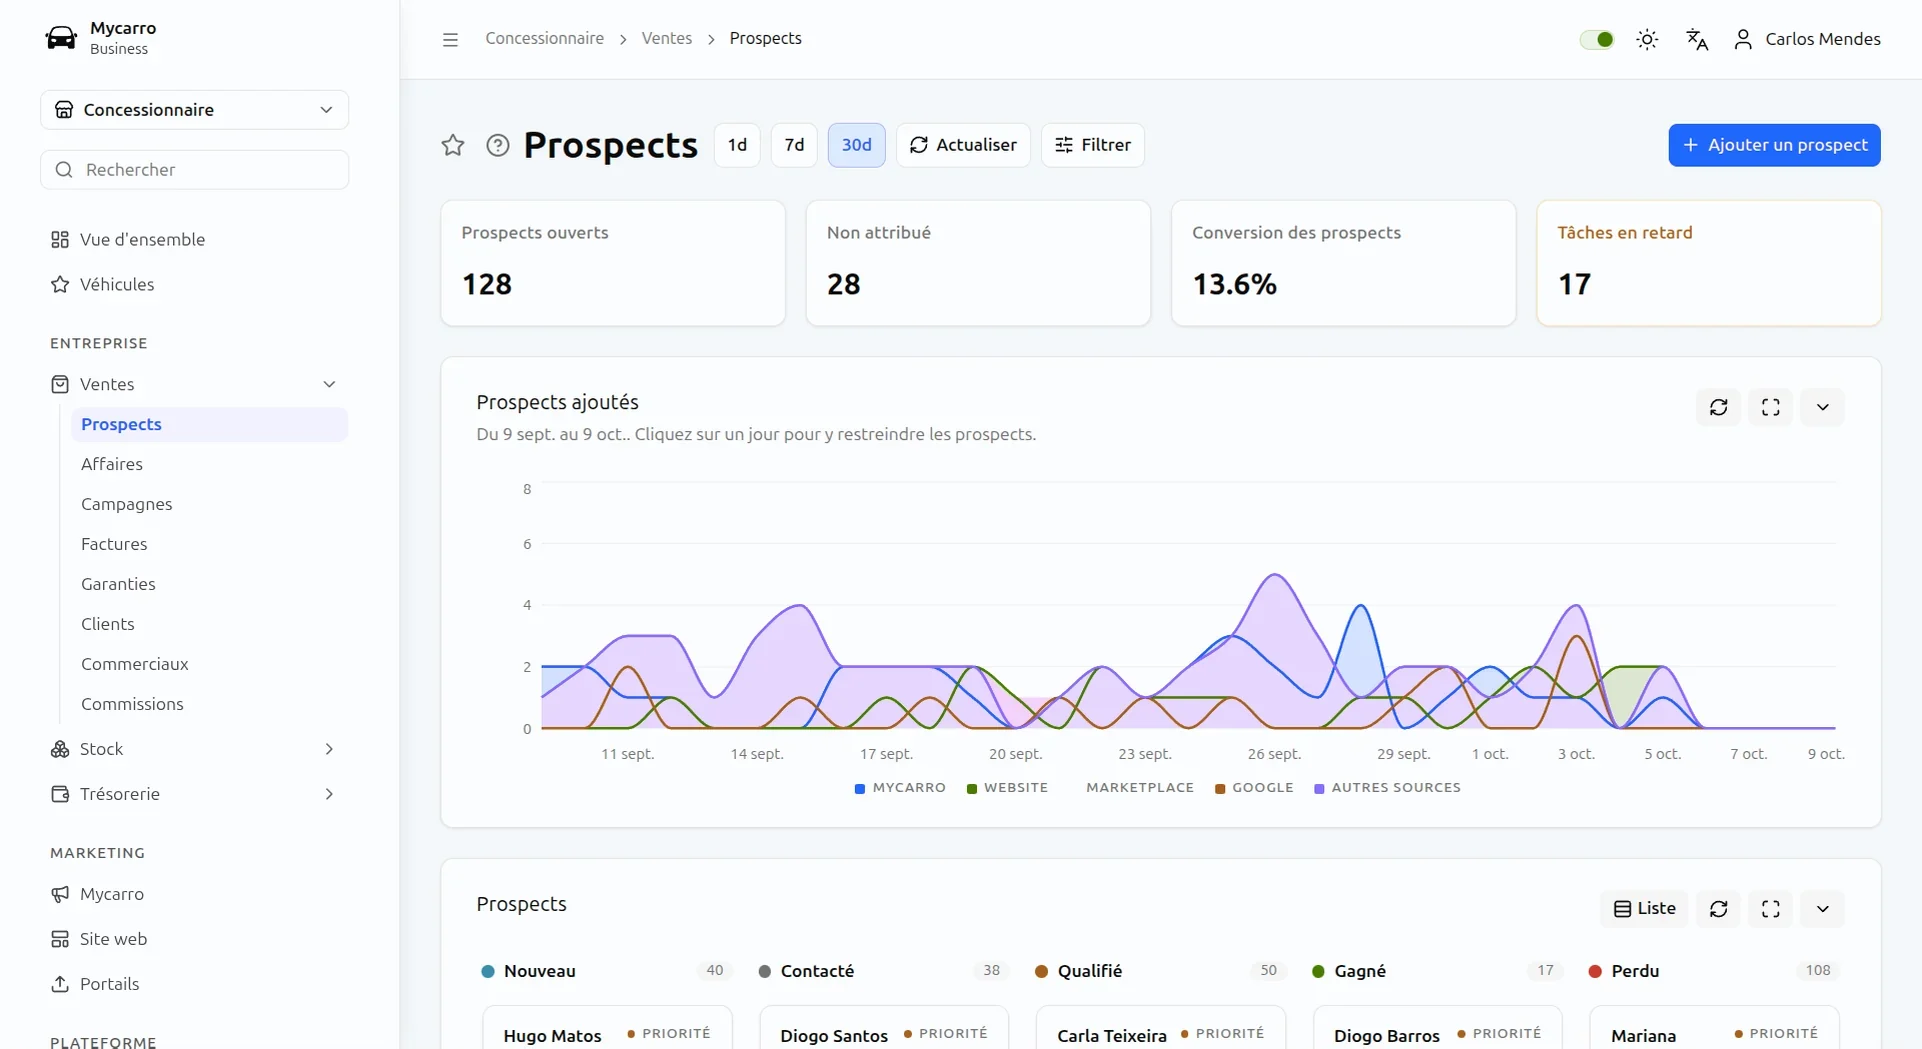
Task: Select the 1d time range
Action: pyautogui.click(x=737, y=145)
